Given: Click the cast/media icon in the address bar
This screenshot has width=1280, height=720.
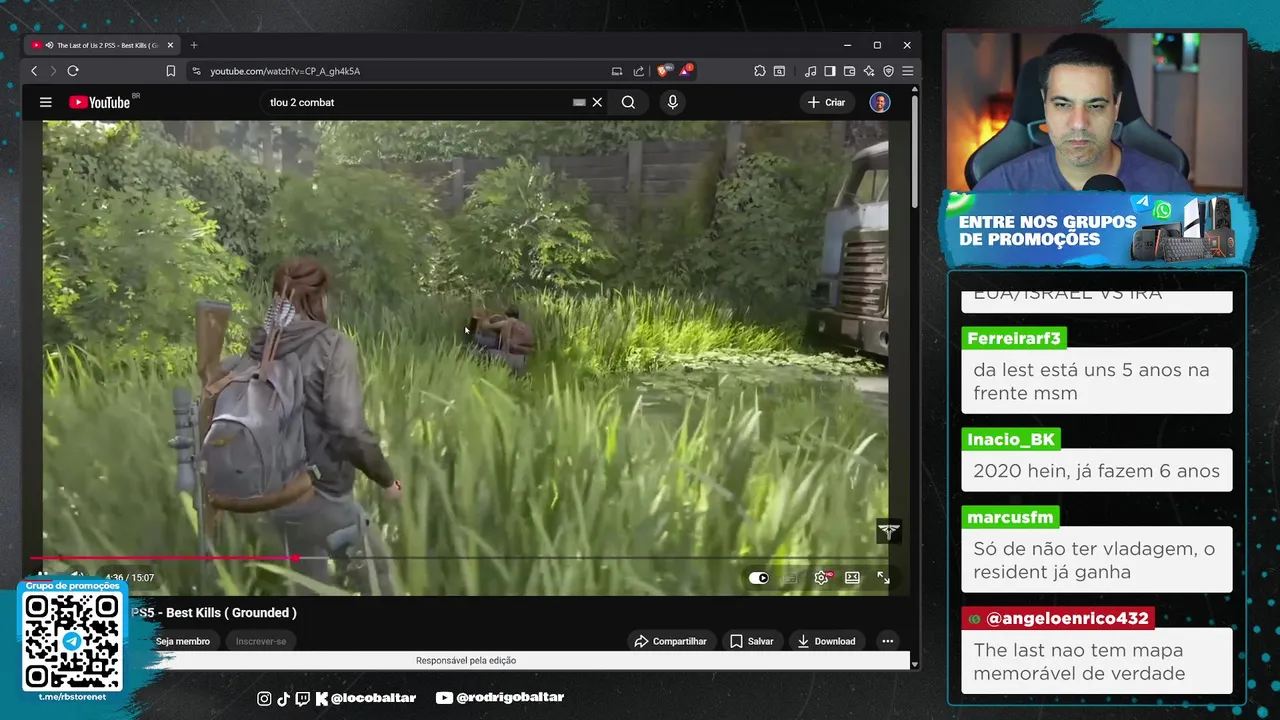Looking at the screenshot, I should (617, 71).
